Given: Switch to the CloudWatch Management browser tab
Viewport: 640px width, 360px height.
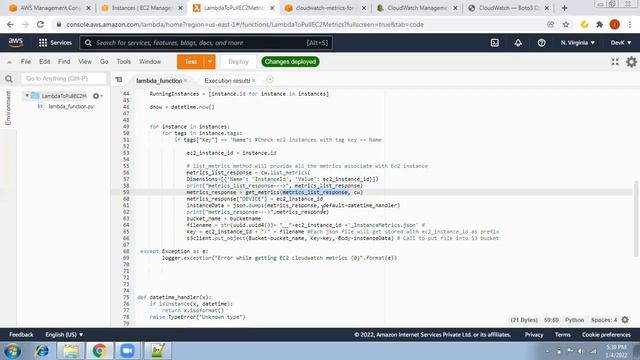Looking at the screenshot, I should 416,8.
